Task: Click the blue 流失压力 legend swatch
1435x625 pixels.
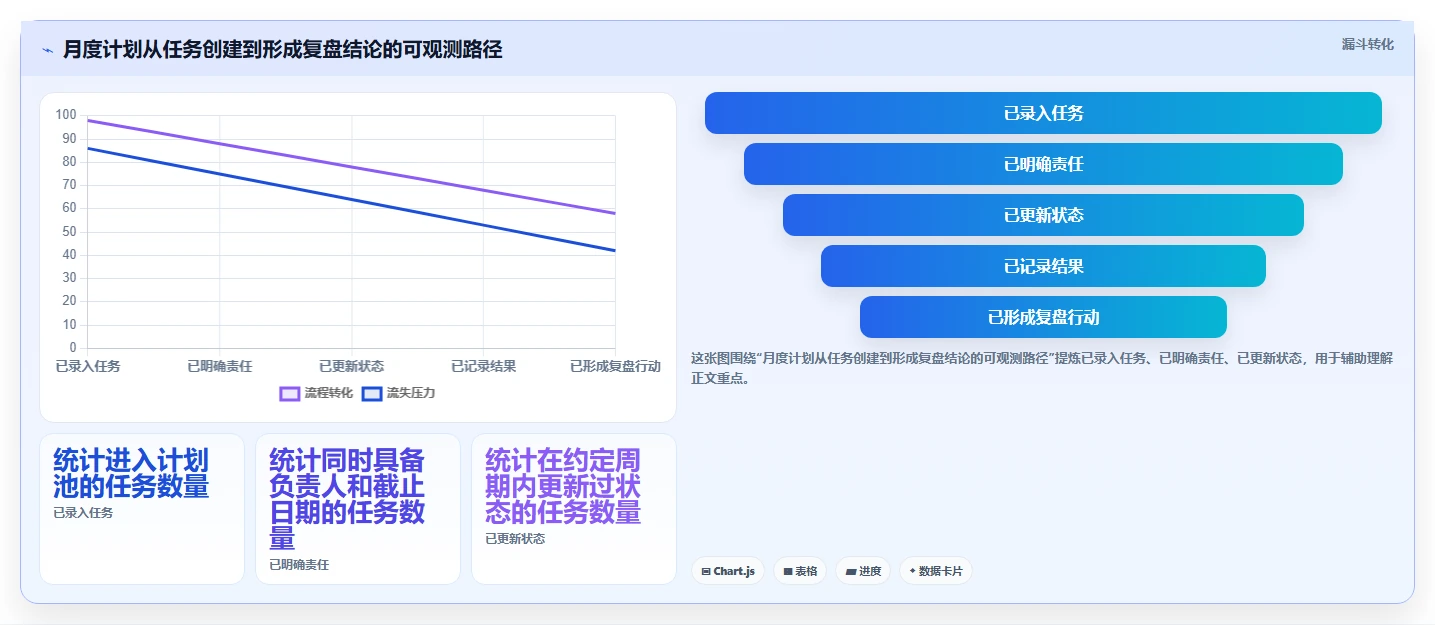Action: pos(372,393)
